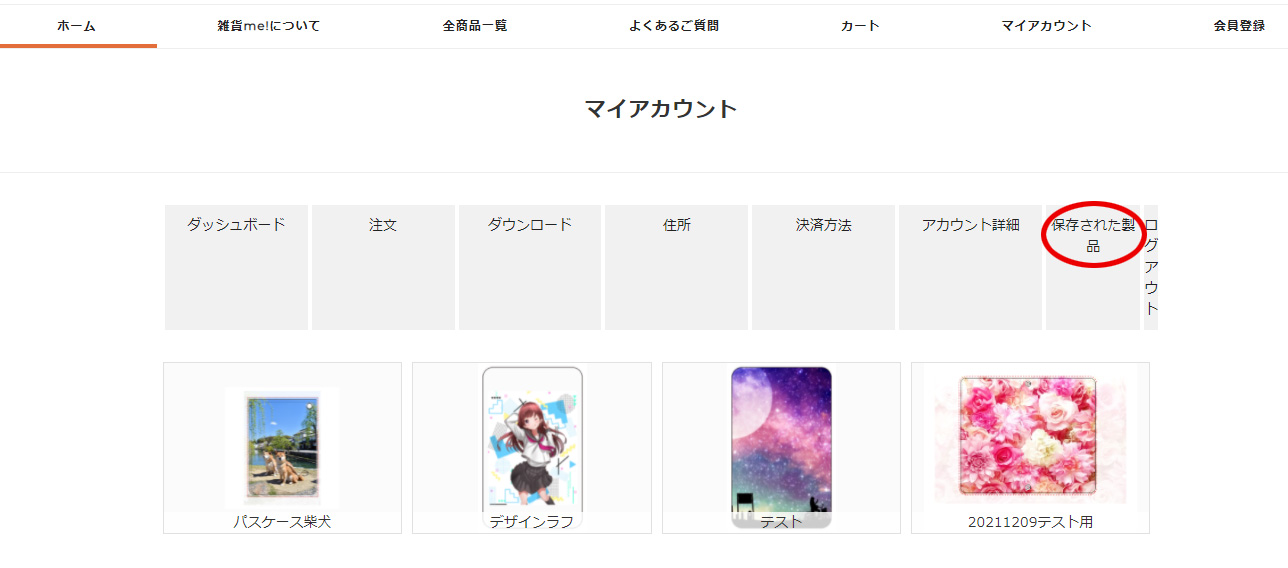Image resolution: width=1288 pixels, height=568 pixels.
Task: View the アカウント詳細 tab
Action: coord(970,267)
